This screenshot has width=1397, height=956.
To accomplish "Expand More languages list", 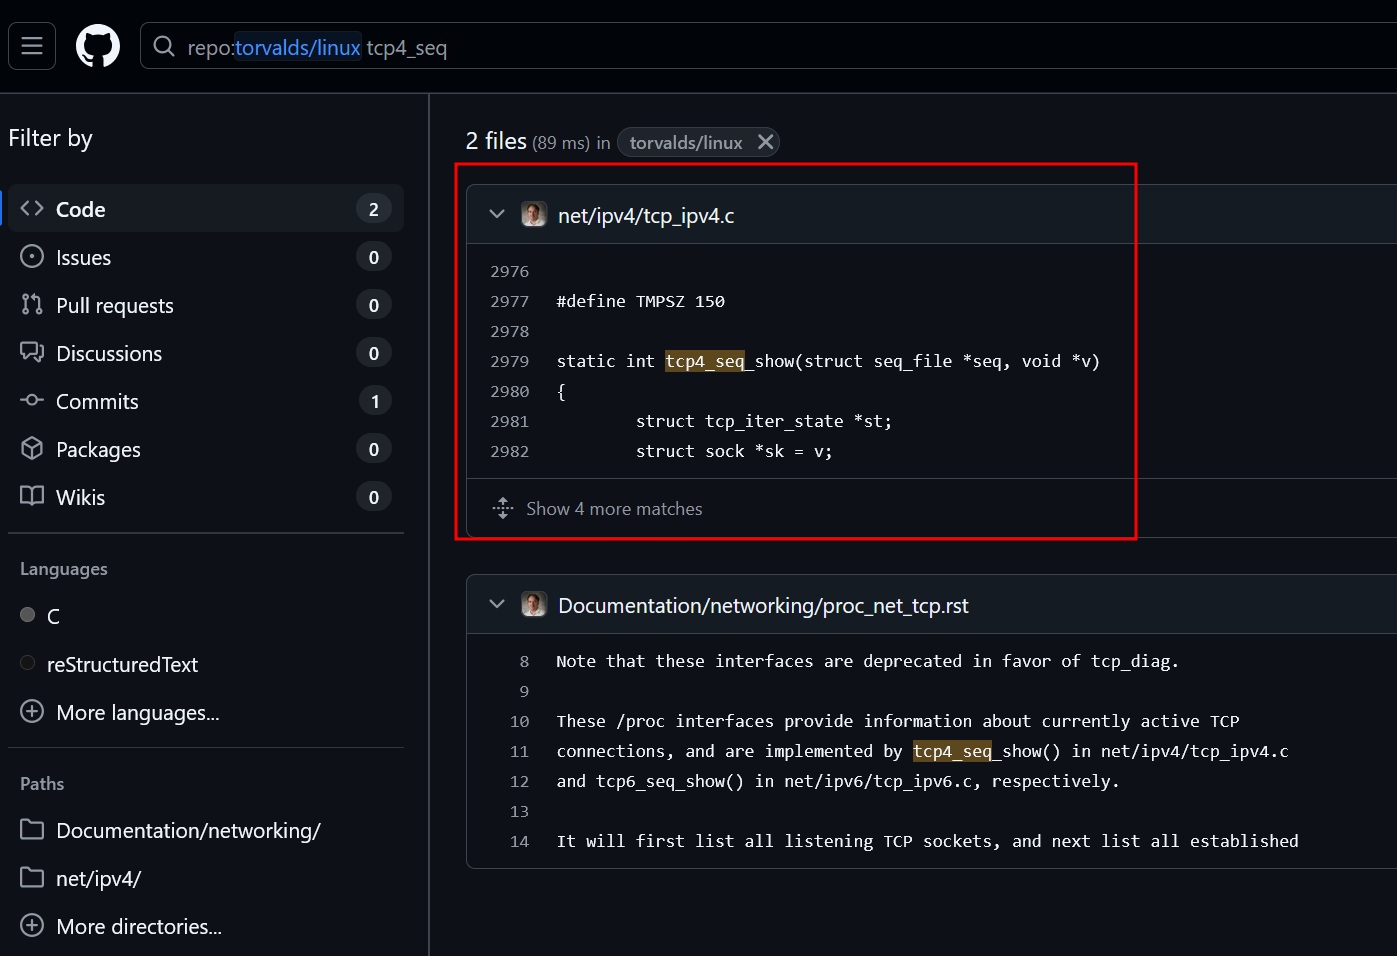I will [x=138, y=712].
